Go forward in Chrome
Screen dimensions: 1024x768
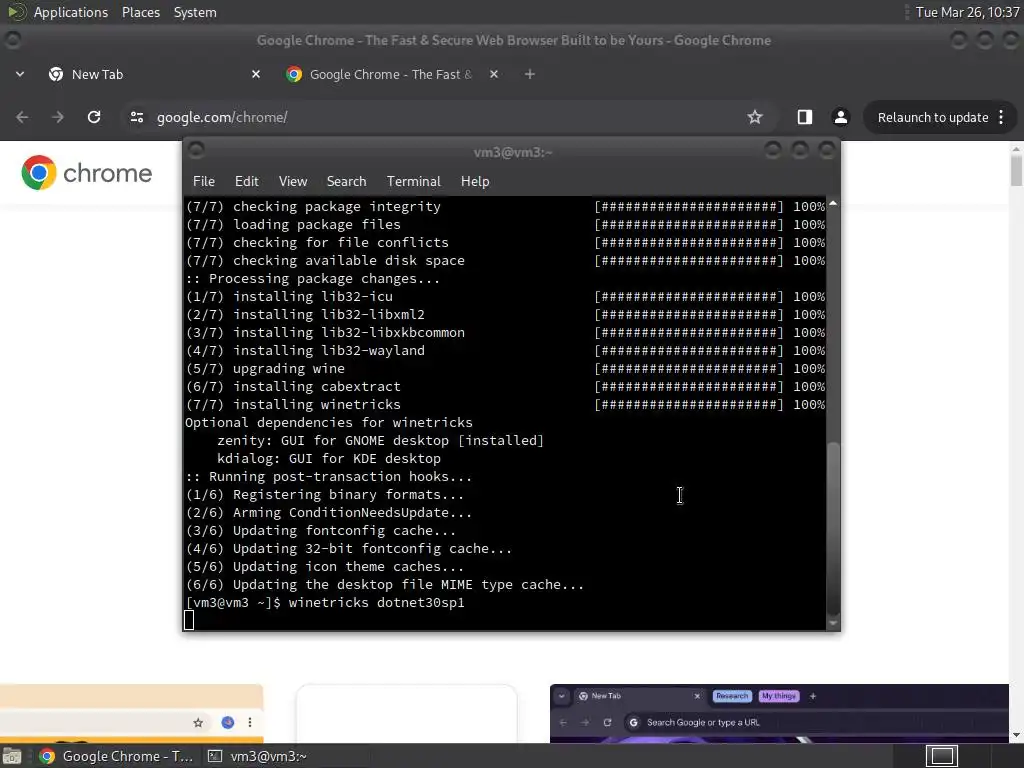(58, 117)
